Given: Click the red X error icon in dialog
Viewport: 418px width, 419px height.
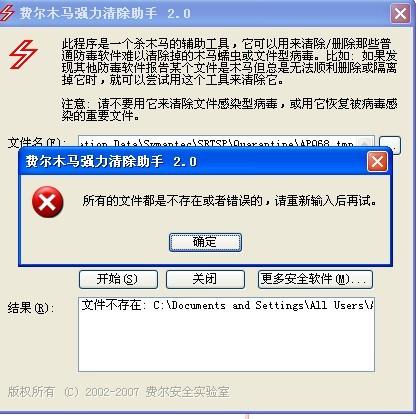Looking at the screenshot, I should pos(48,202).
